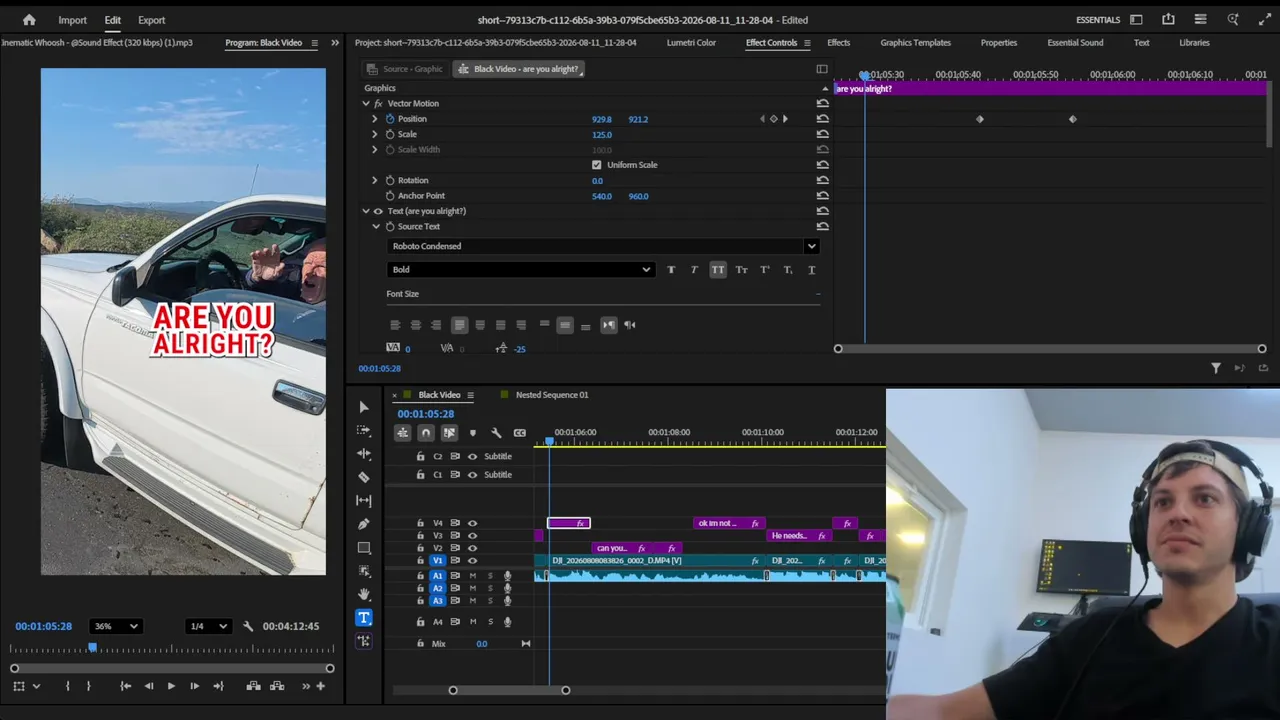This screenshot has width=1280, height=720.
Task: Solo audio track A4
Action: [490, 622]
